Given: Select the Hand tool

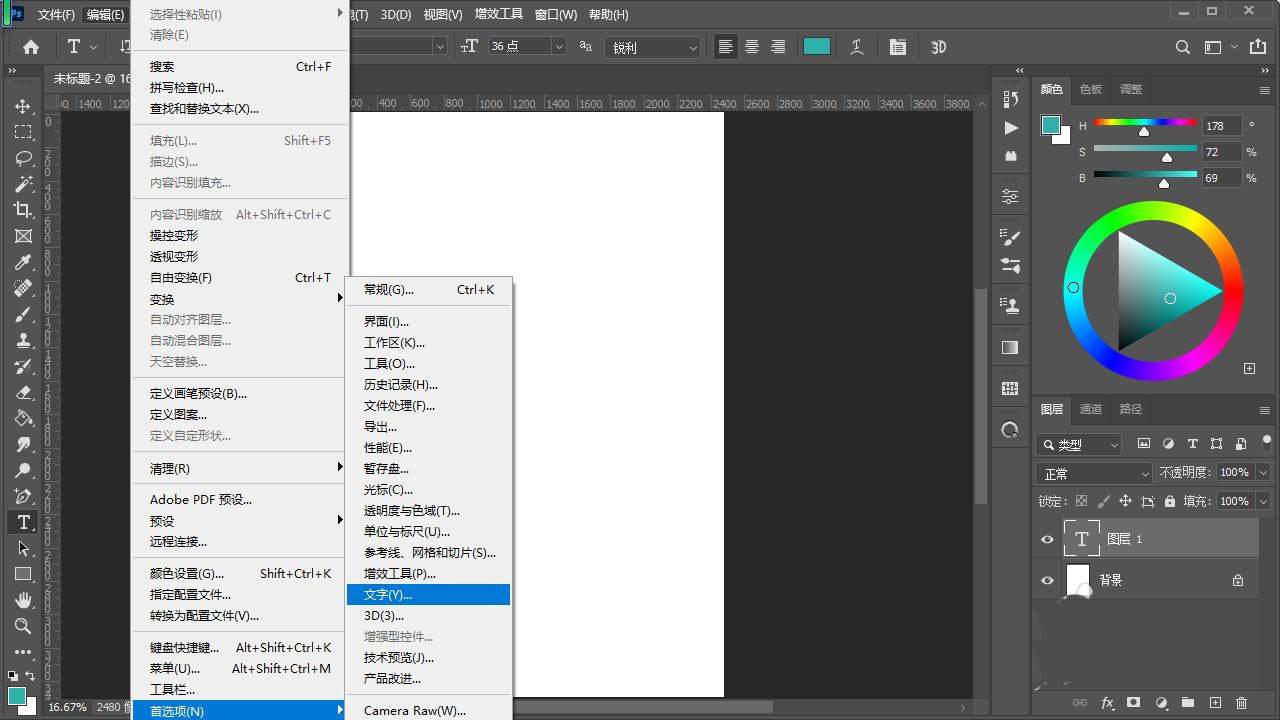Looking at the screenshot, I should click(x=23, y=600).
